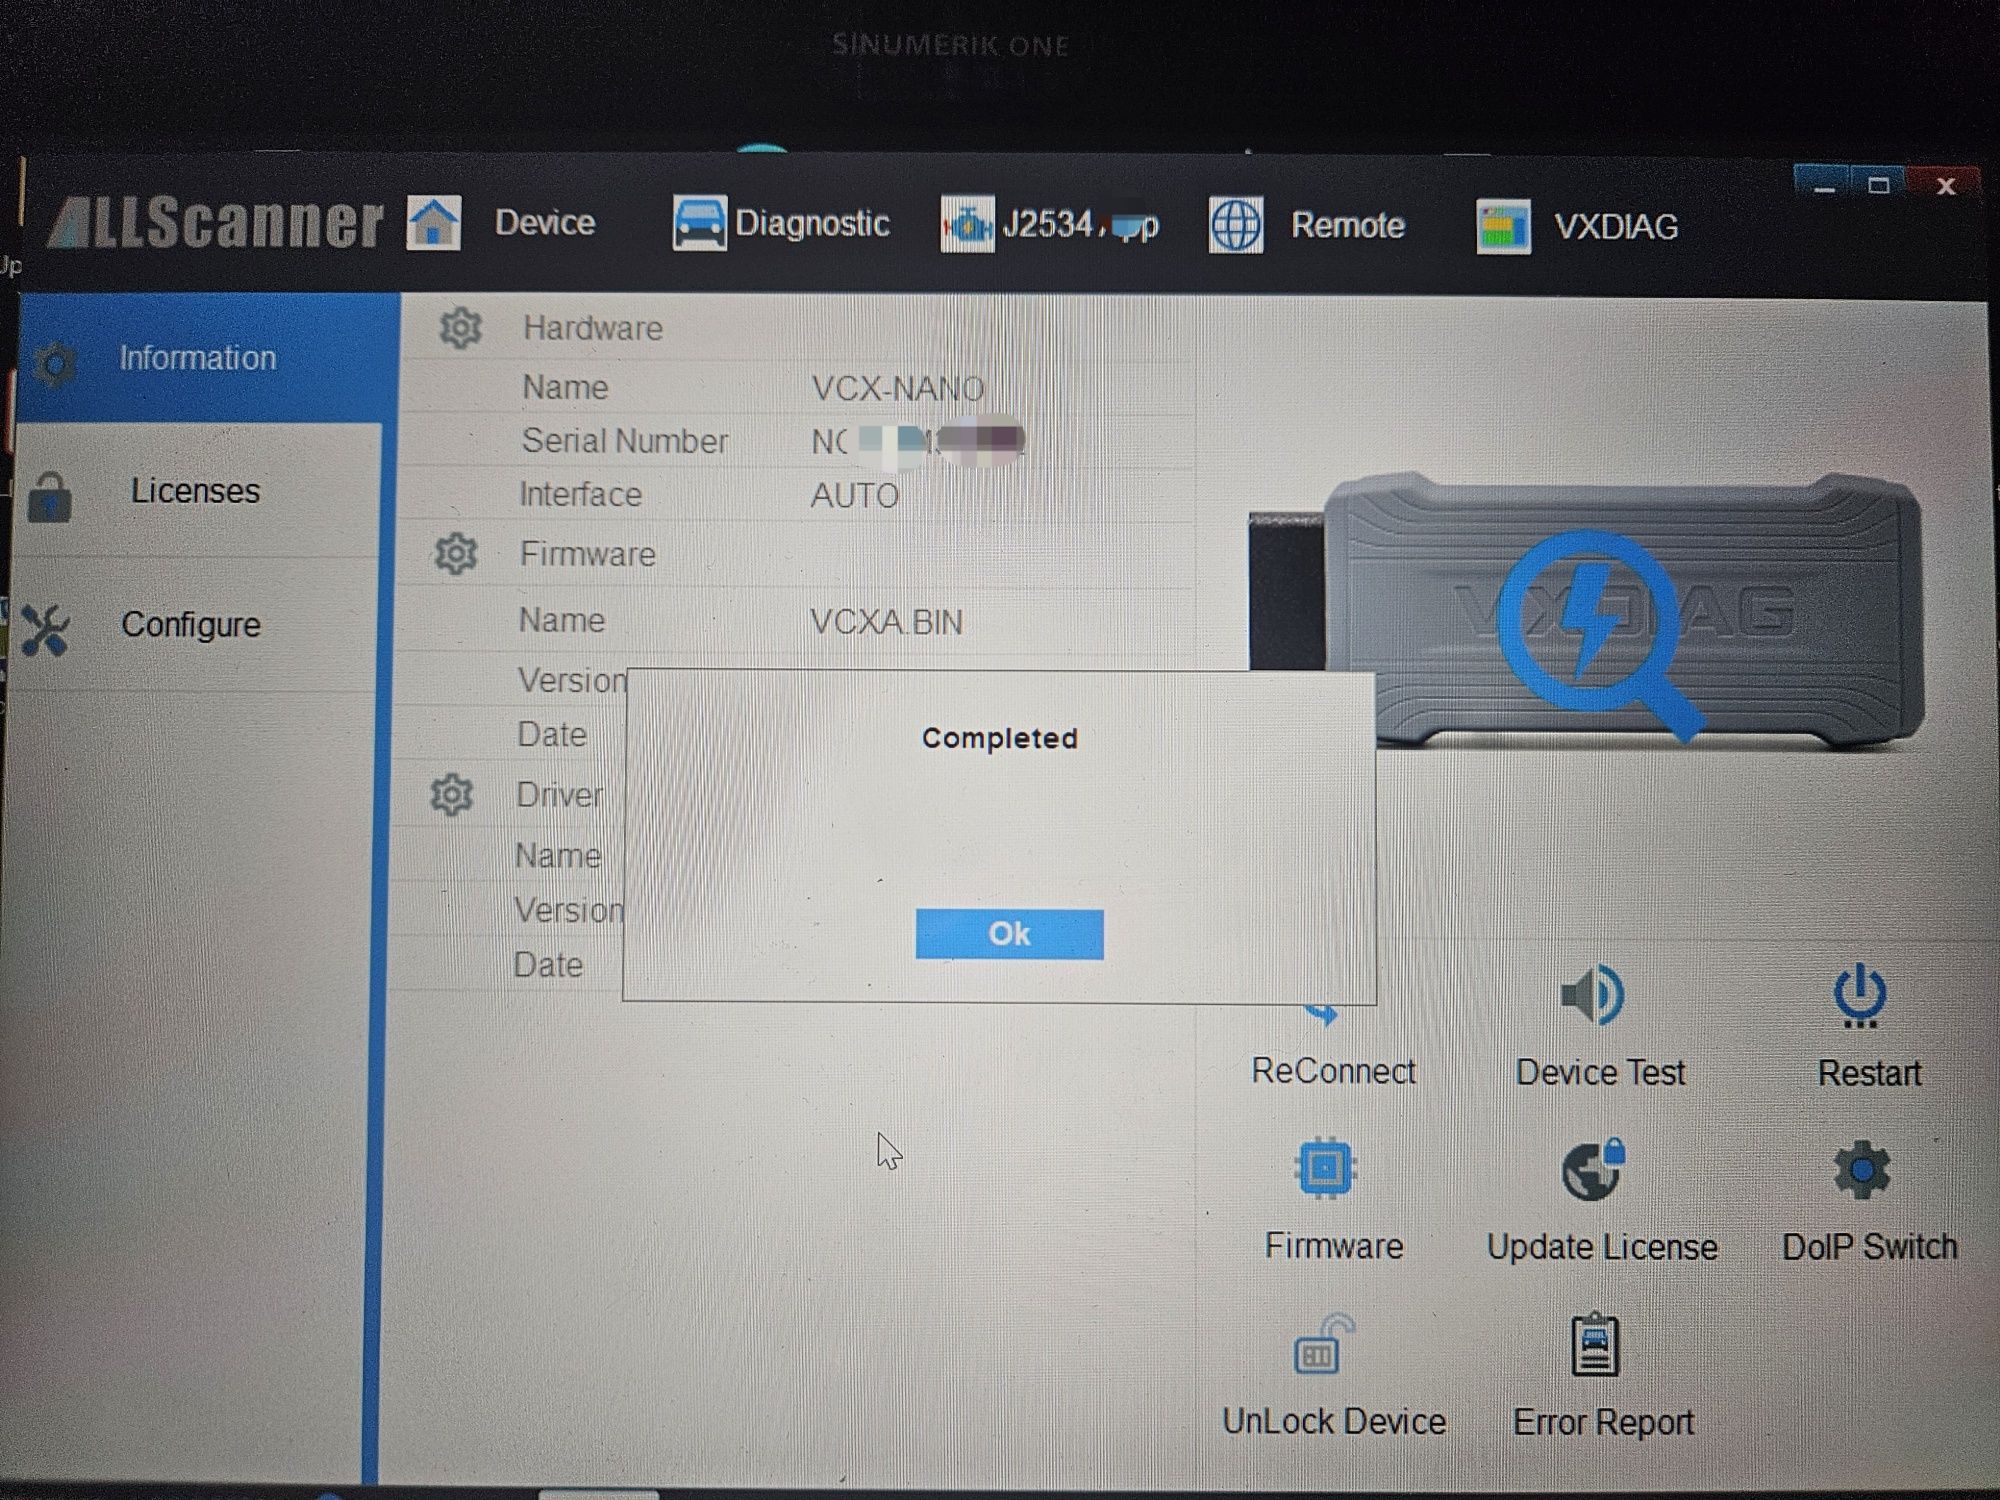2000x1500 pixels.
Task: Select Information in the sidebar
Action: point(208,358)
